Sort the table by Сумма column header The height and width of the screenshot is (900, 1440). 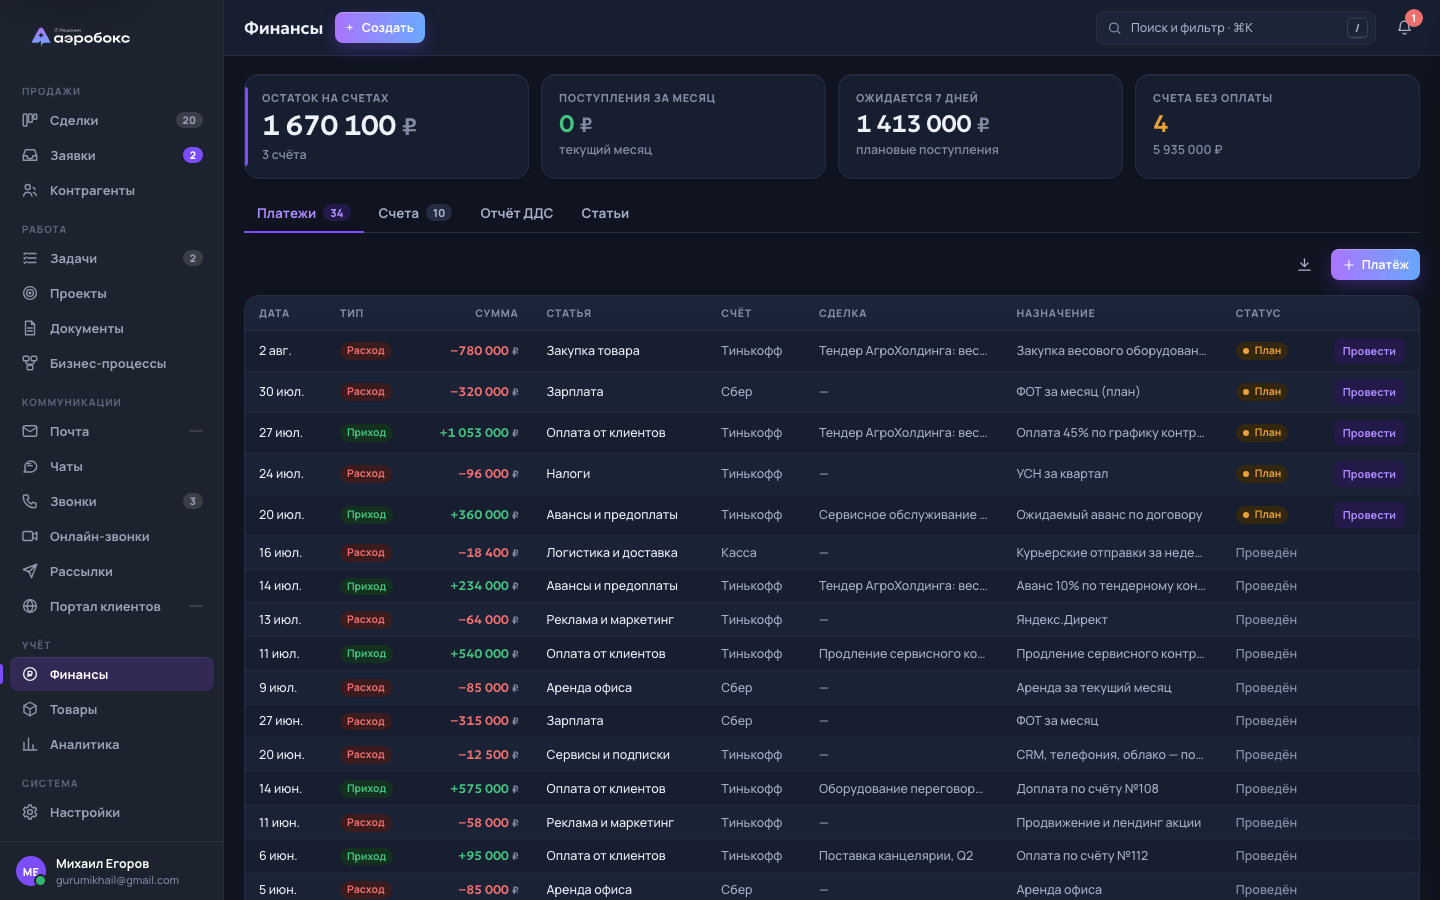click(496, 313)
